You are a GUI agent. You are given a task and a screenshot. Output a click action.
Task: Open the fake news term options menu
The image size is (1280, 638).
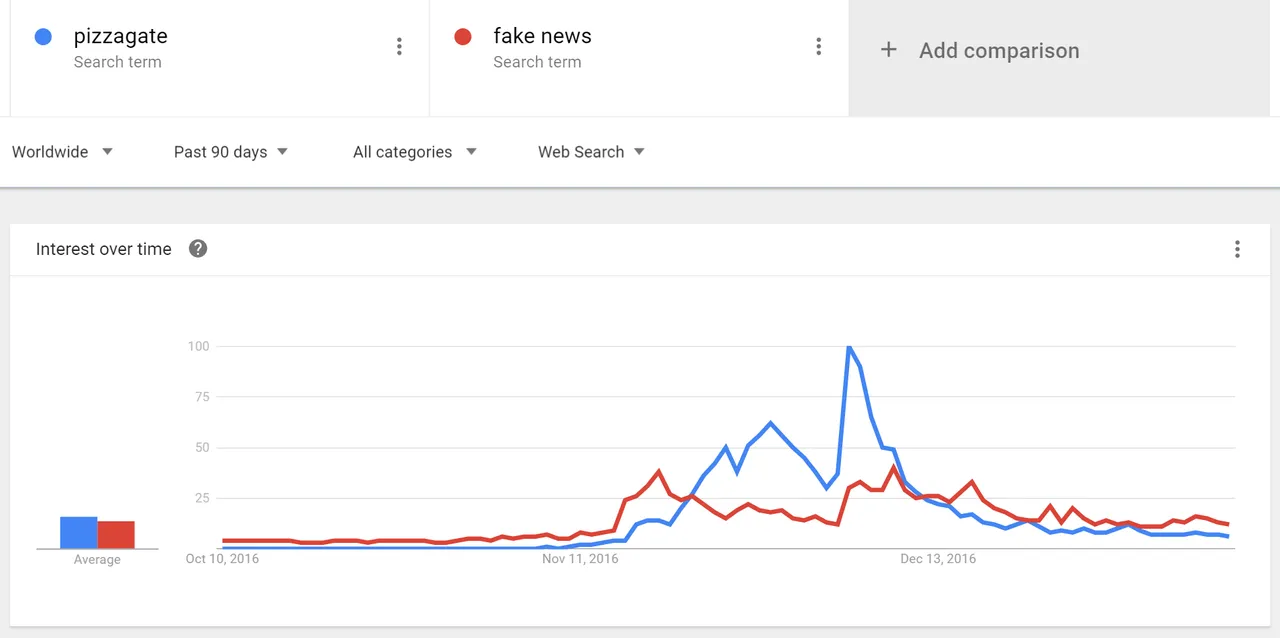(x=818, y=46)
